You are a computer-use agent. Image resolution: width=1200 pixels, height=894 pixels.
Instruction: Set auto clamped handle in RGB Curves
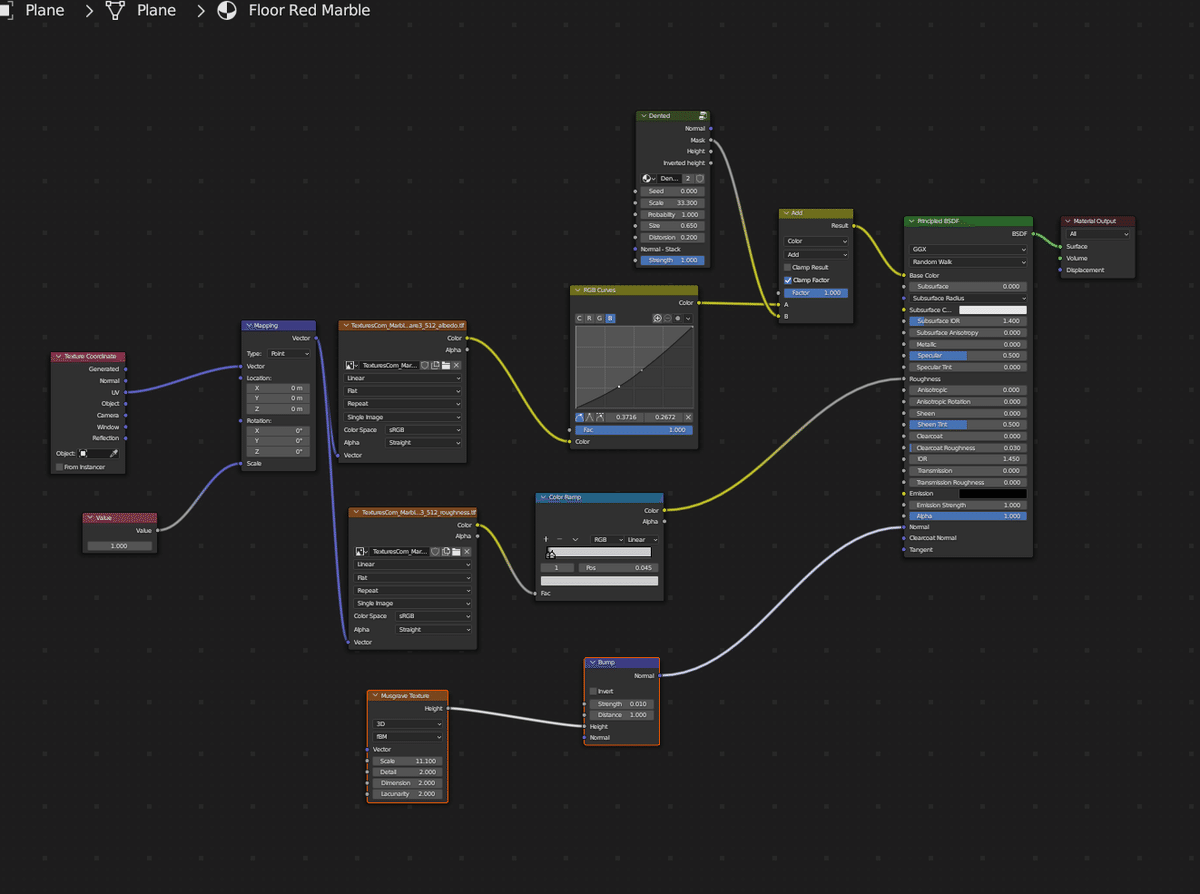click(602, 417)
